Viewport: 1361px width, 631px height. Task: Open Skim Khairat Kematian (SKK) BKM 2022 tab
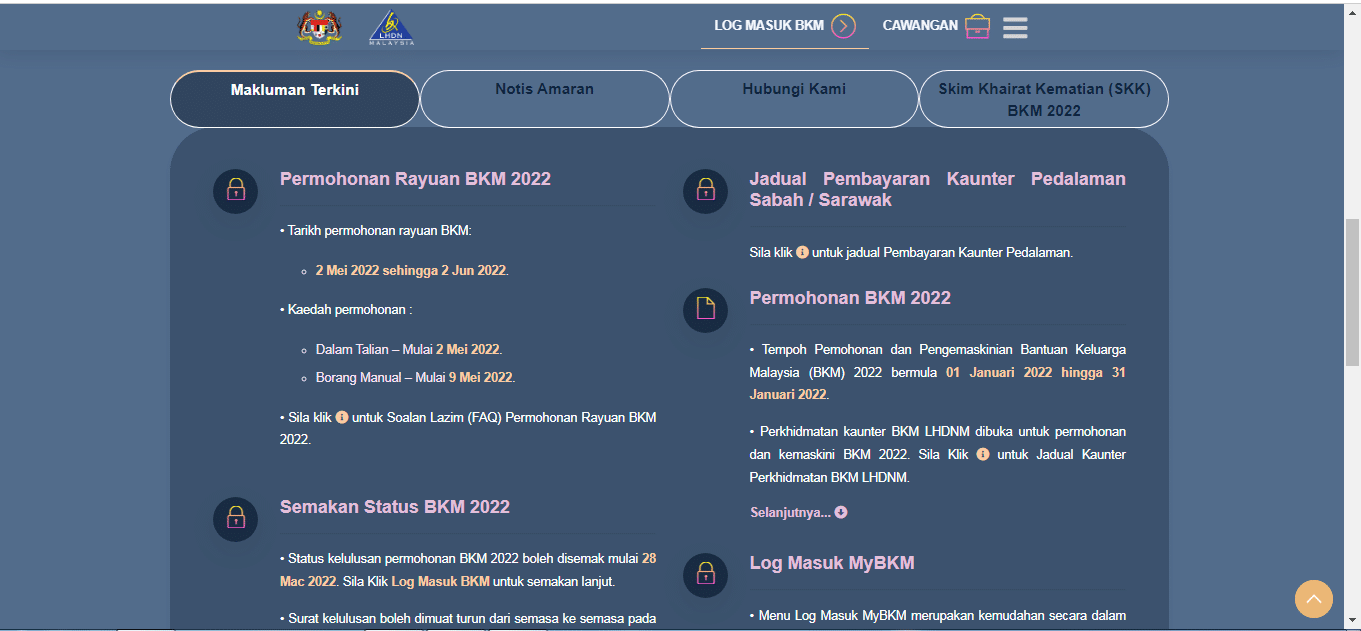[1044, 99]
